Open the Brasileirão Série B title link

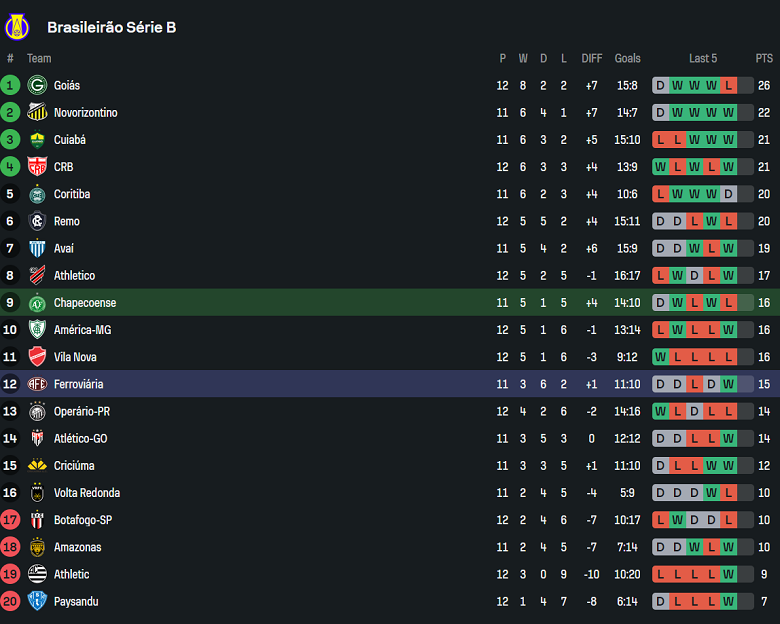click(x=111, y=27)
